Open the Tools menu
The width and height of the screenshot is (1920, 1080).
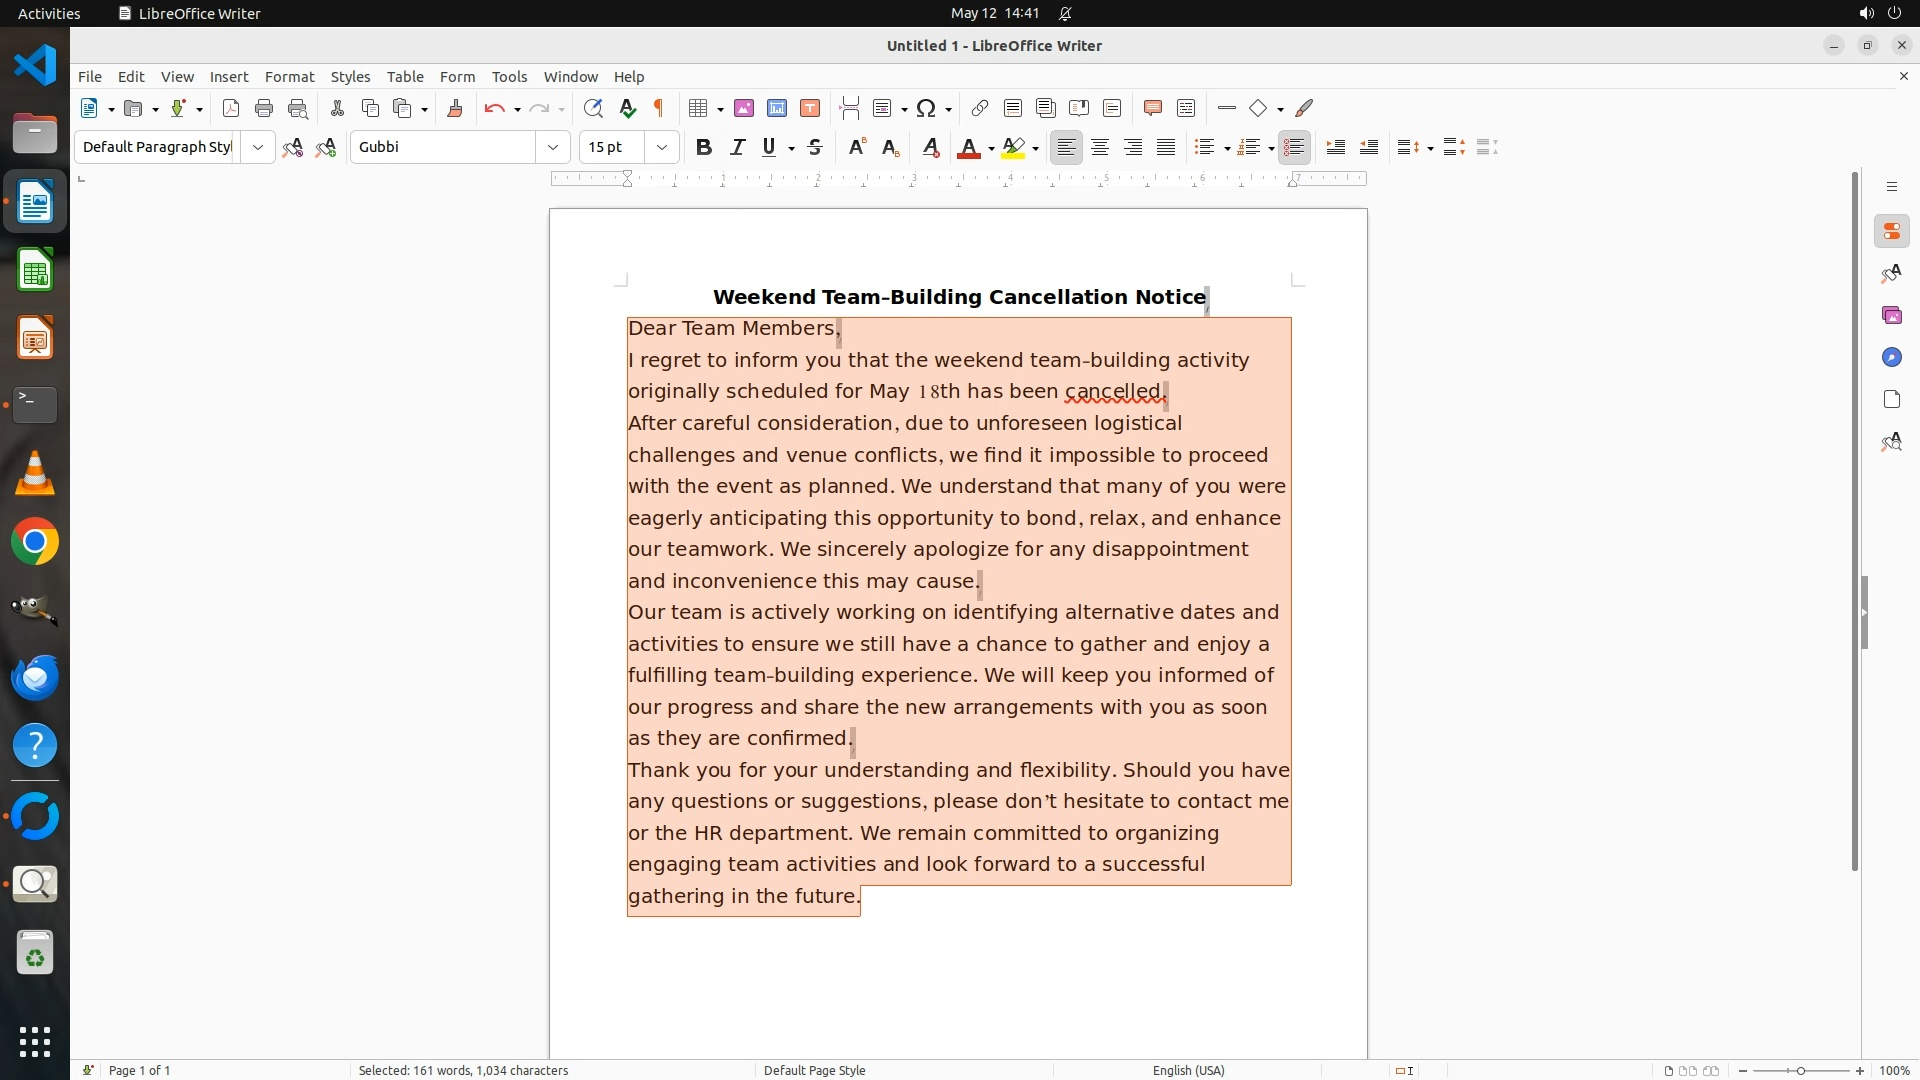pyautogui.click(x=509, y=77)
